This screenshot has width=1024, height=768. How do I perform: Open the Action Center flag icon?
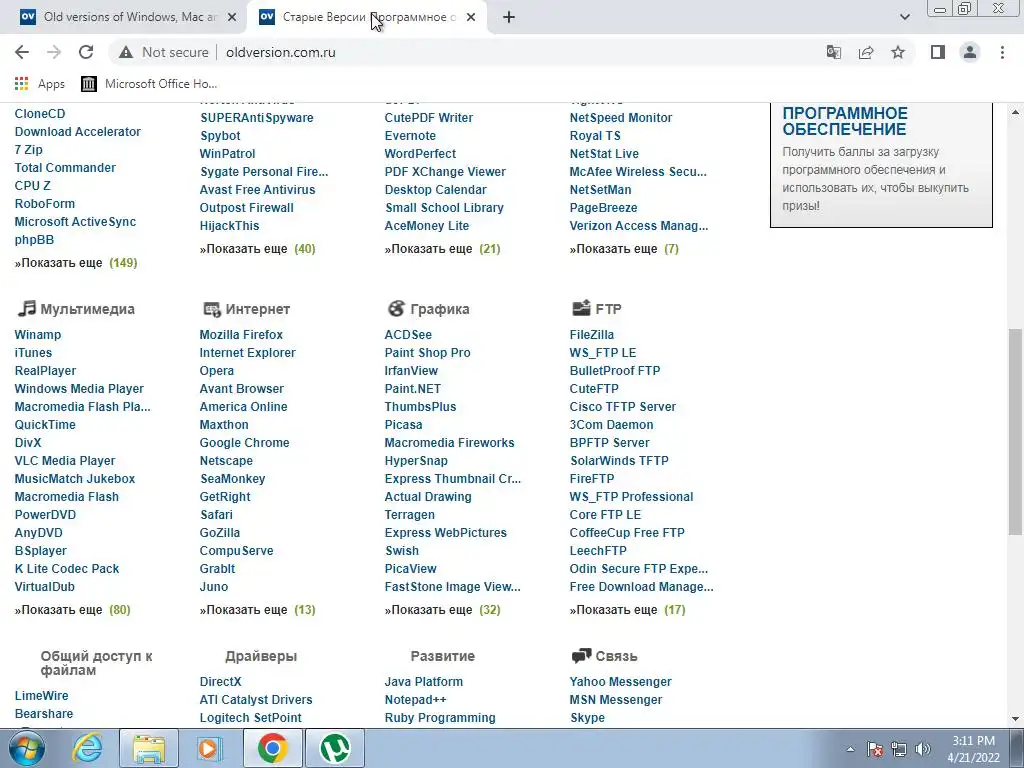(875, 749)
